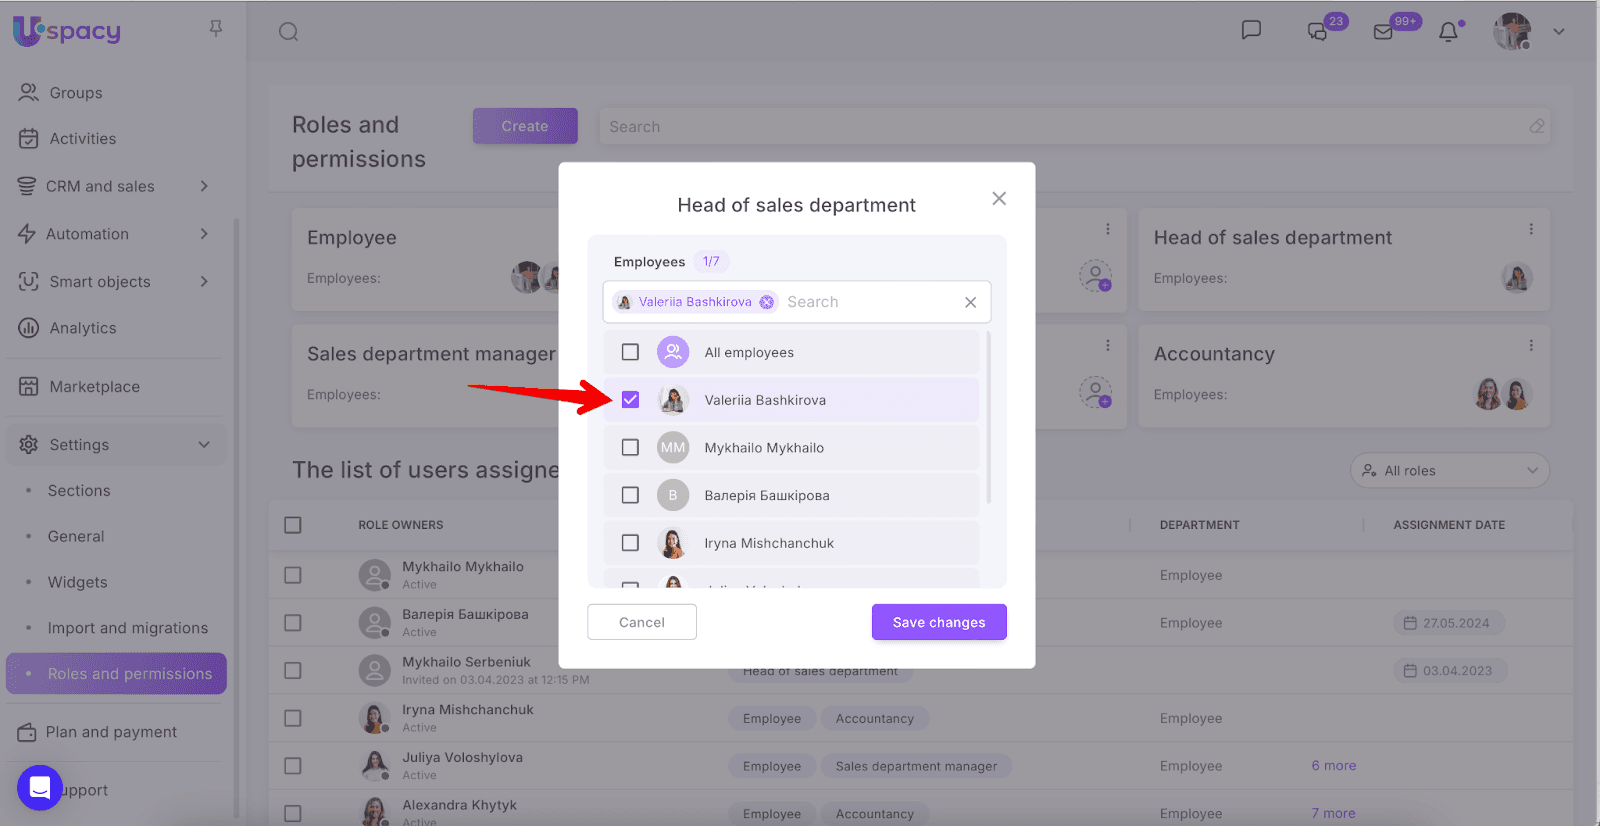Open the mail inbox icon with 99+ badge
This screenshot has width=1600, height=826.
tap(1383, 32)
